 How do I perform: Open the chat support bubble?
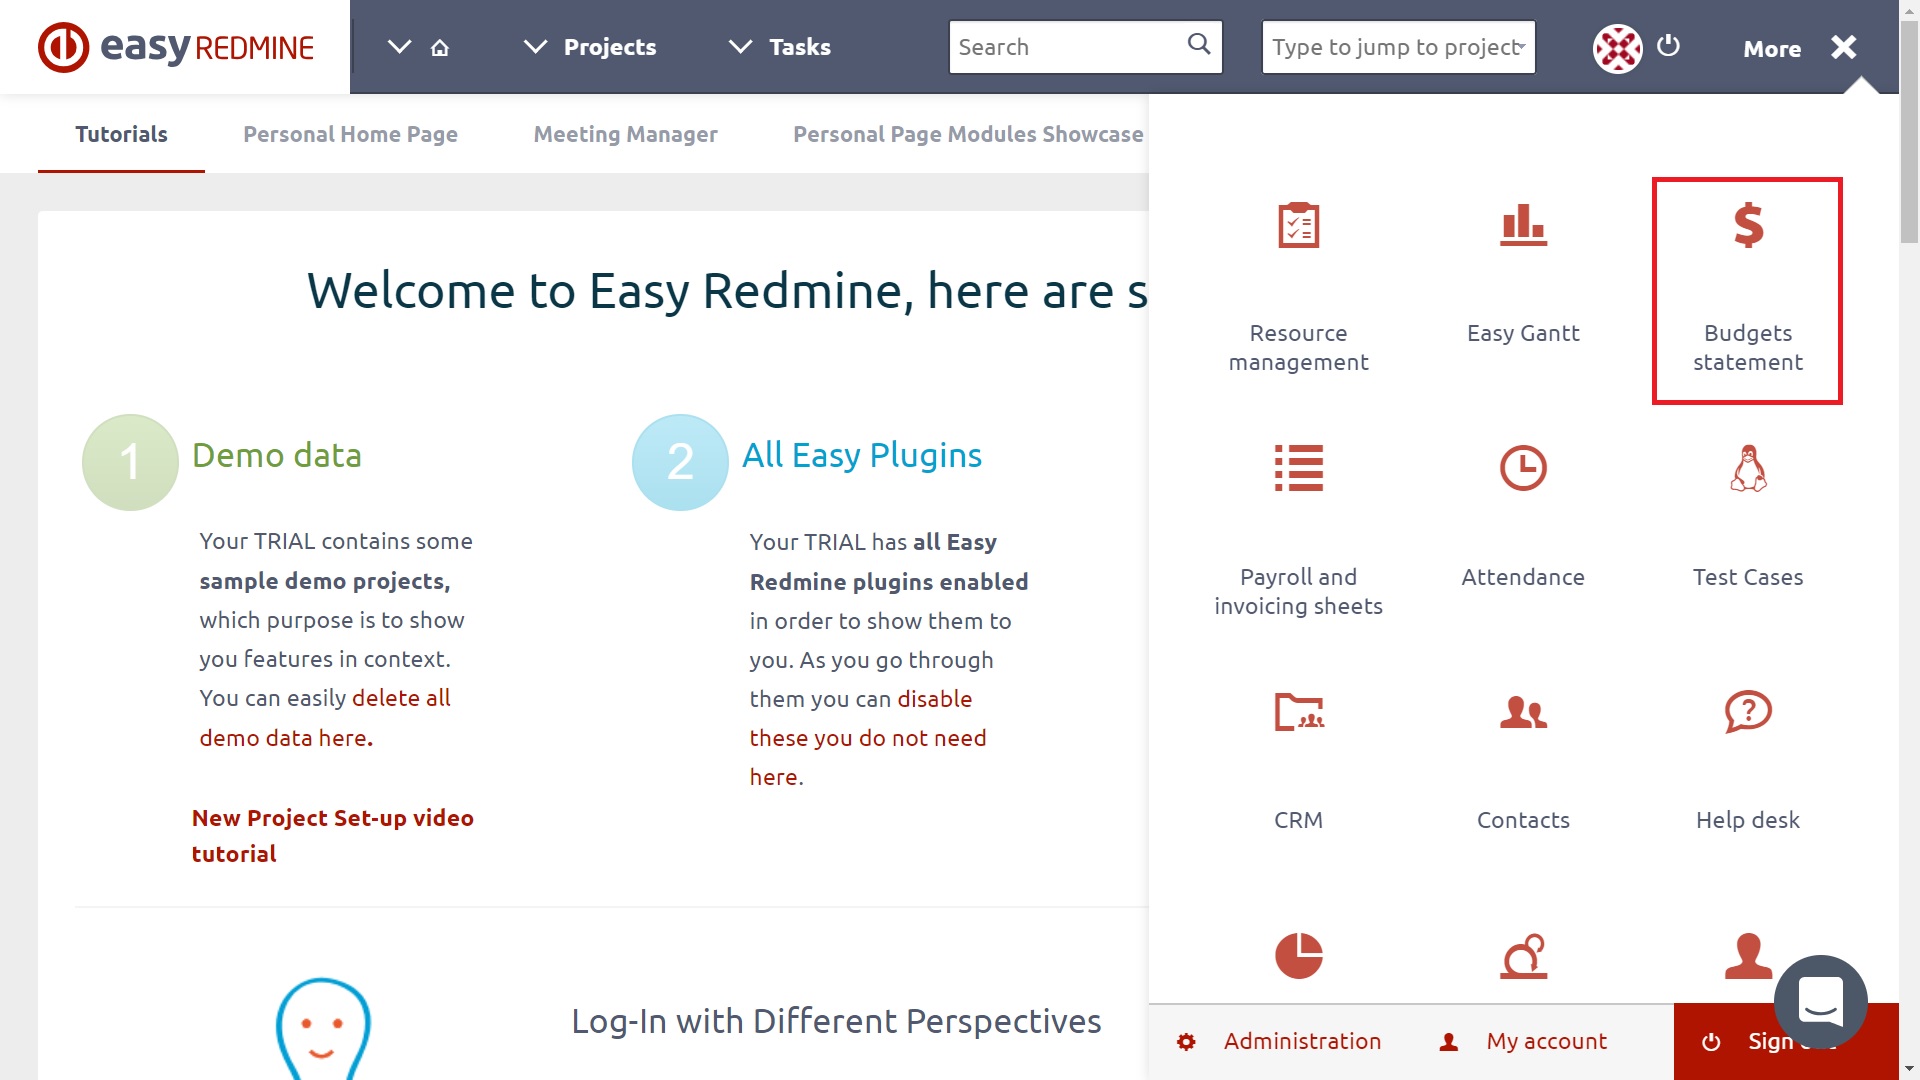pyautogui.click(x=1820, y=1001)
